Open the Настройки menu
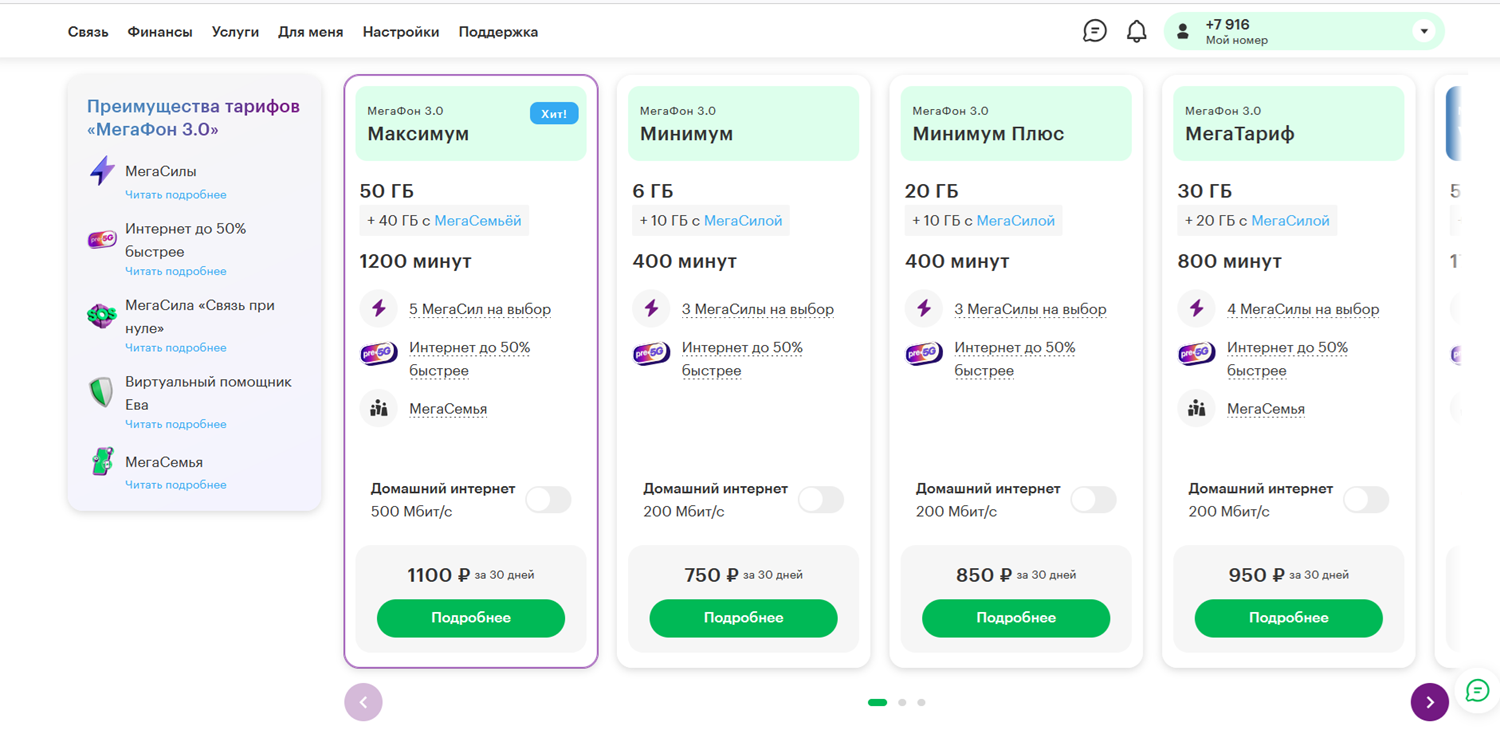The width and height of the screenshot is (1500, 730). point(401,32)
